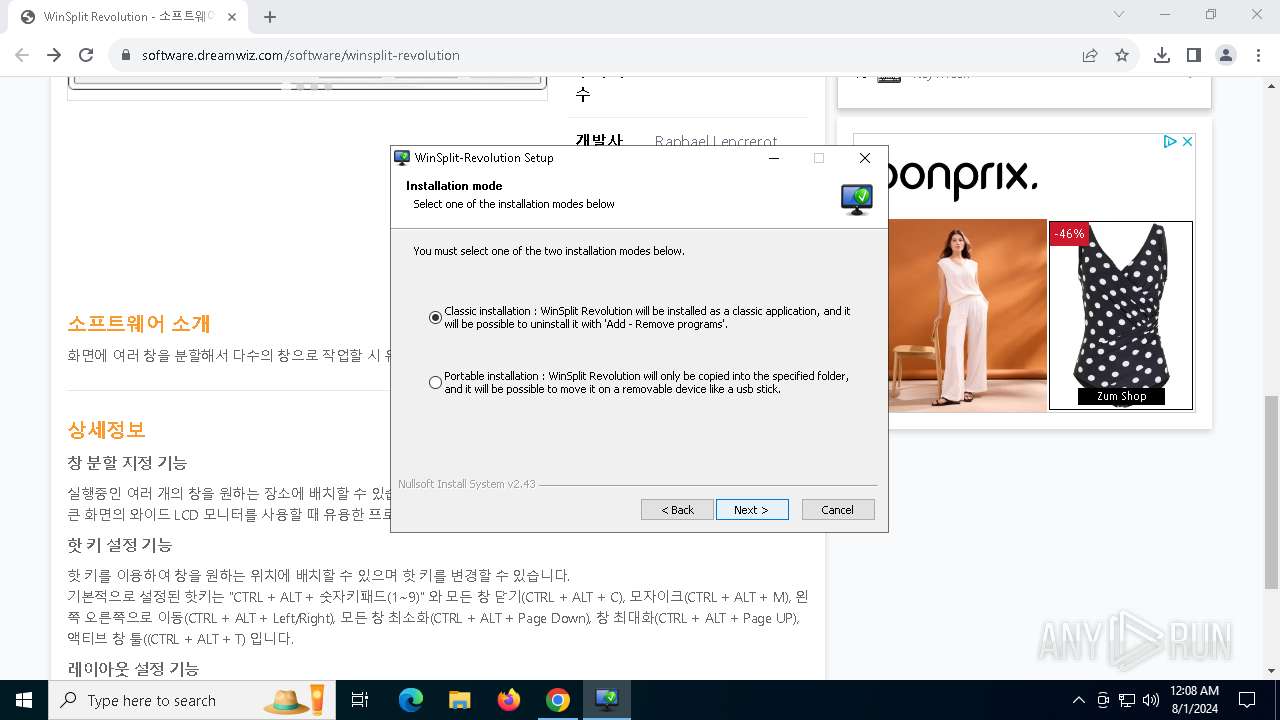Open Chrome profile menu
This screenshot has height=720, width=1280.
click(1226, 55)
